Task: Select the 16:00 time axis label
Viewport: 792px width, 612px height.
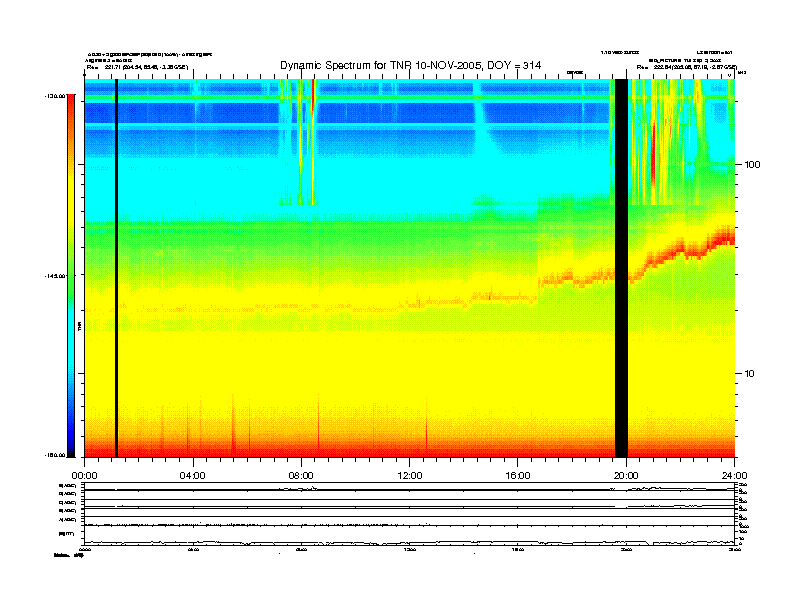Action: click(518, 476)
